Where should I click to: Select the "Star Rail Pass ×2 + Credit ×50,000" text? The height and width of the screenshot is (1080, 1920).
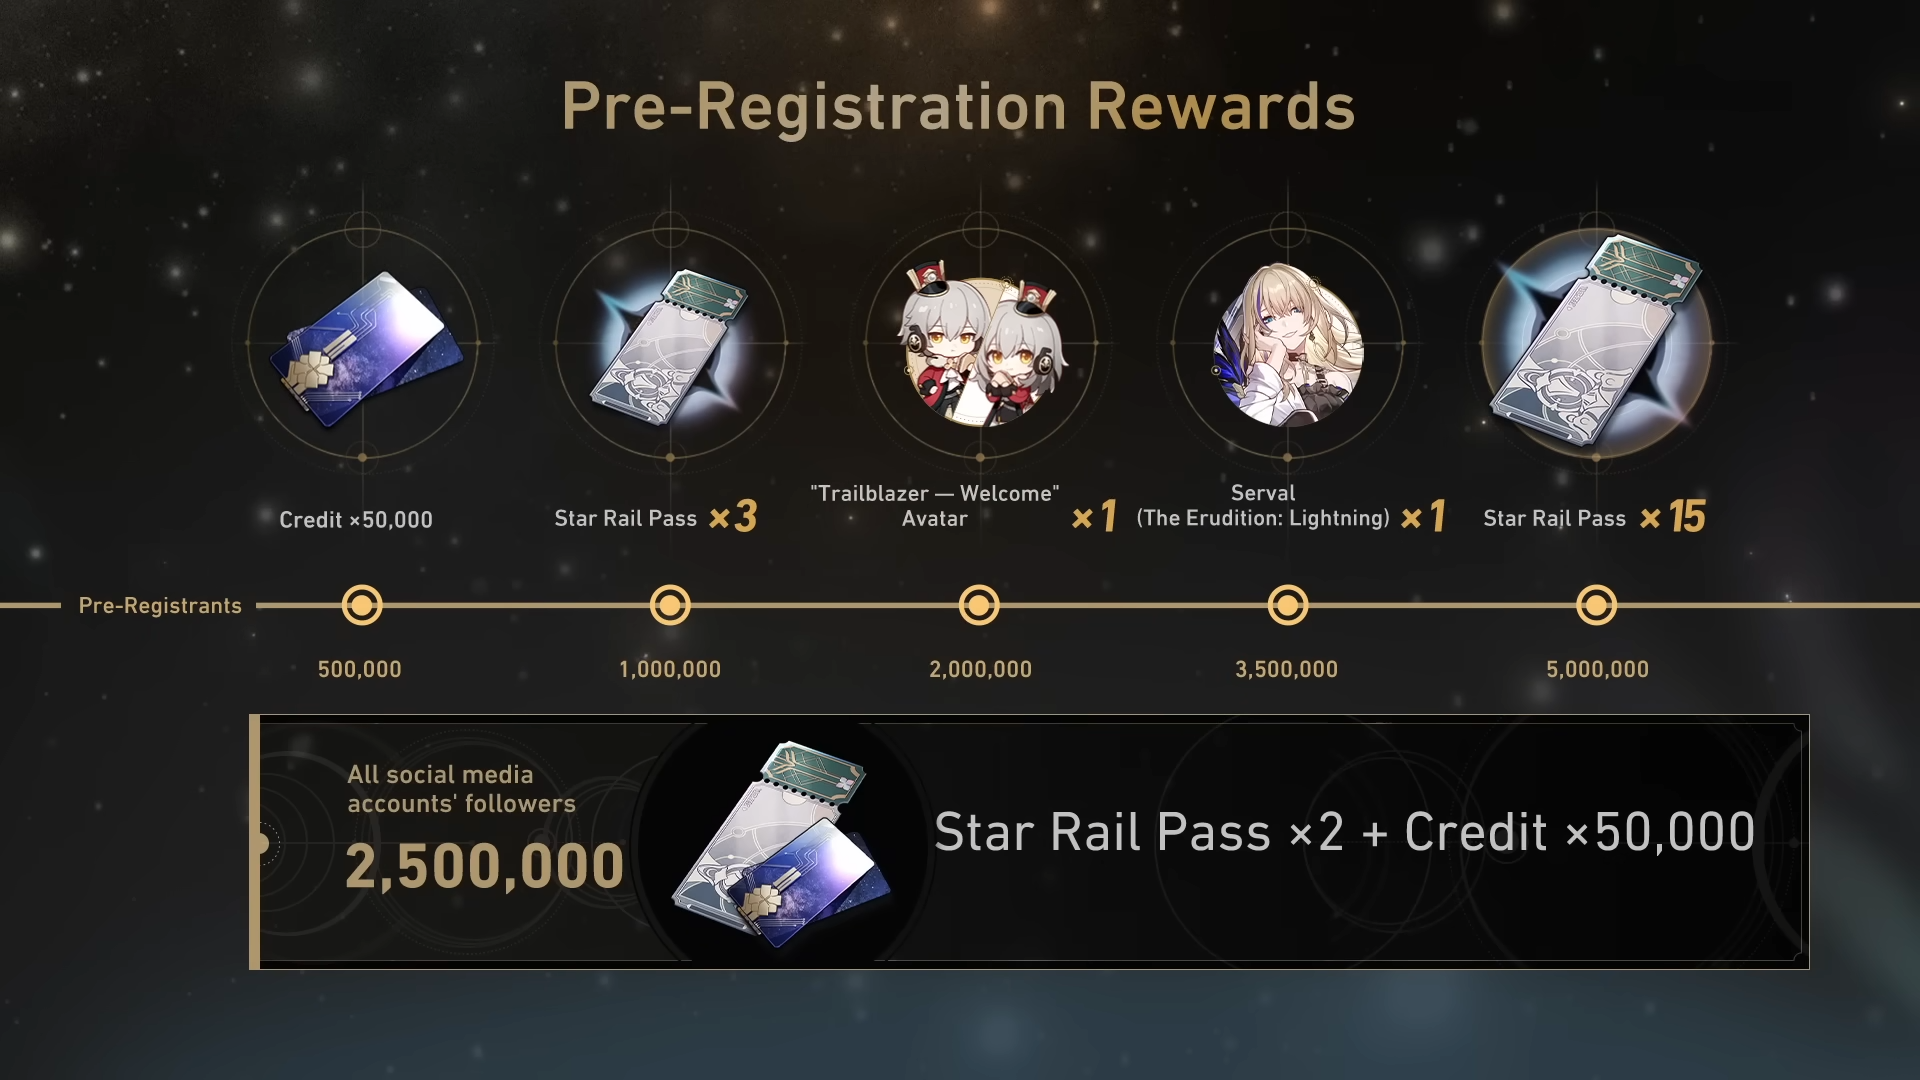[x=1344, y=832]
